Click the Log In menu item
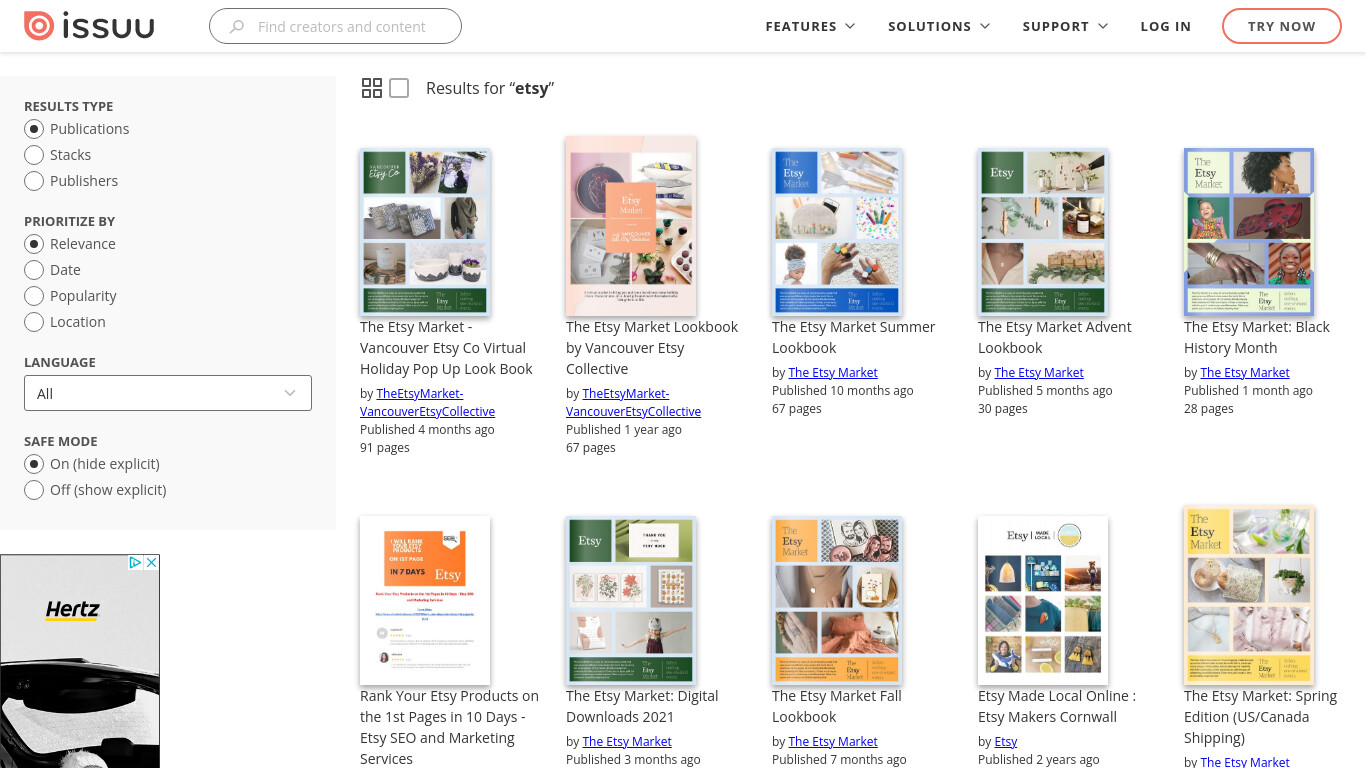 coord(1166,26)
